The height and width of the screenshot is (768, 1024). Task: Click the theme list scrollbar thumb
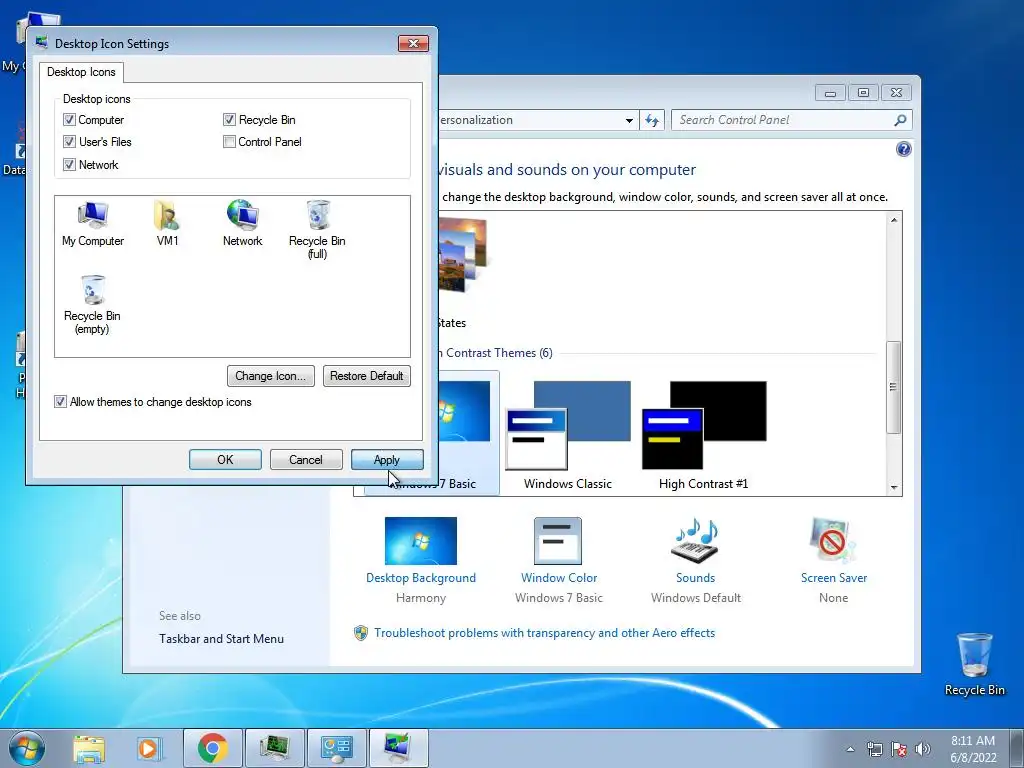coord(893,387)
